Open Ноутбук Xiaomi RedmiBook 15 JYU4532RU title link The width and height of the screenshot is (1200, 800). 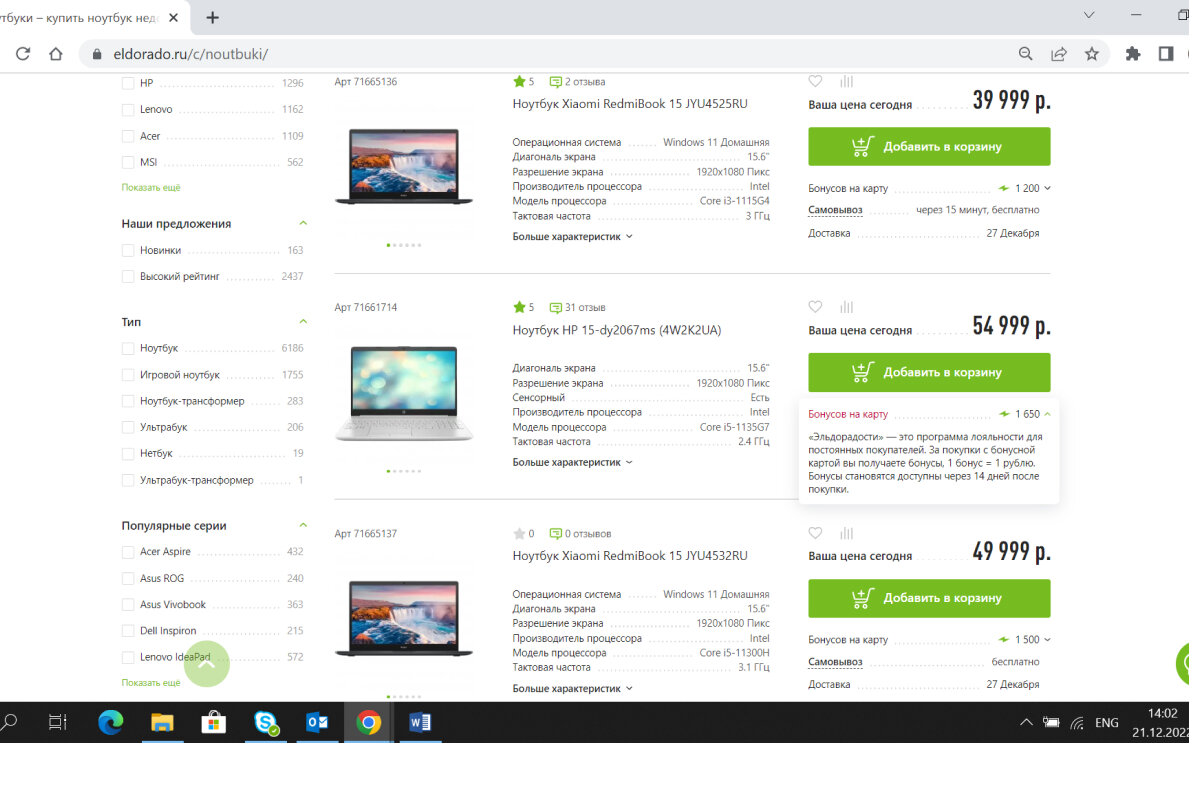point(630,556)
